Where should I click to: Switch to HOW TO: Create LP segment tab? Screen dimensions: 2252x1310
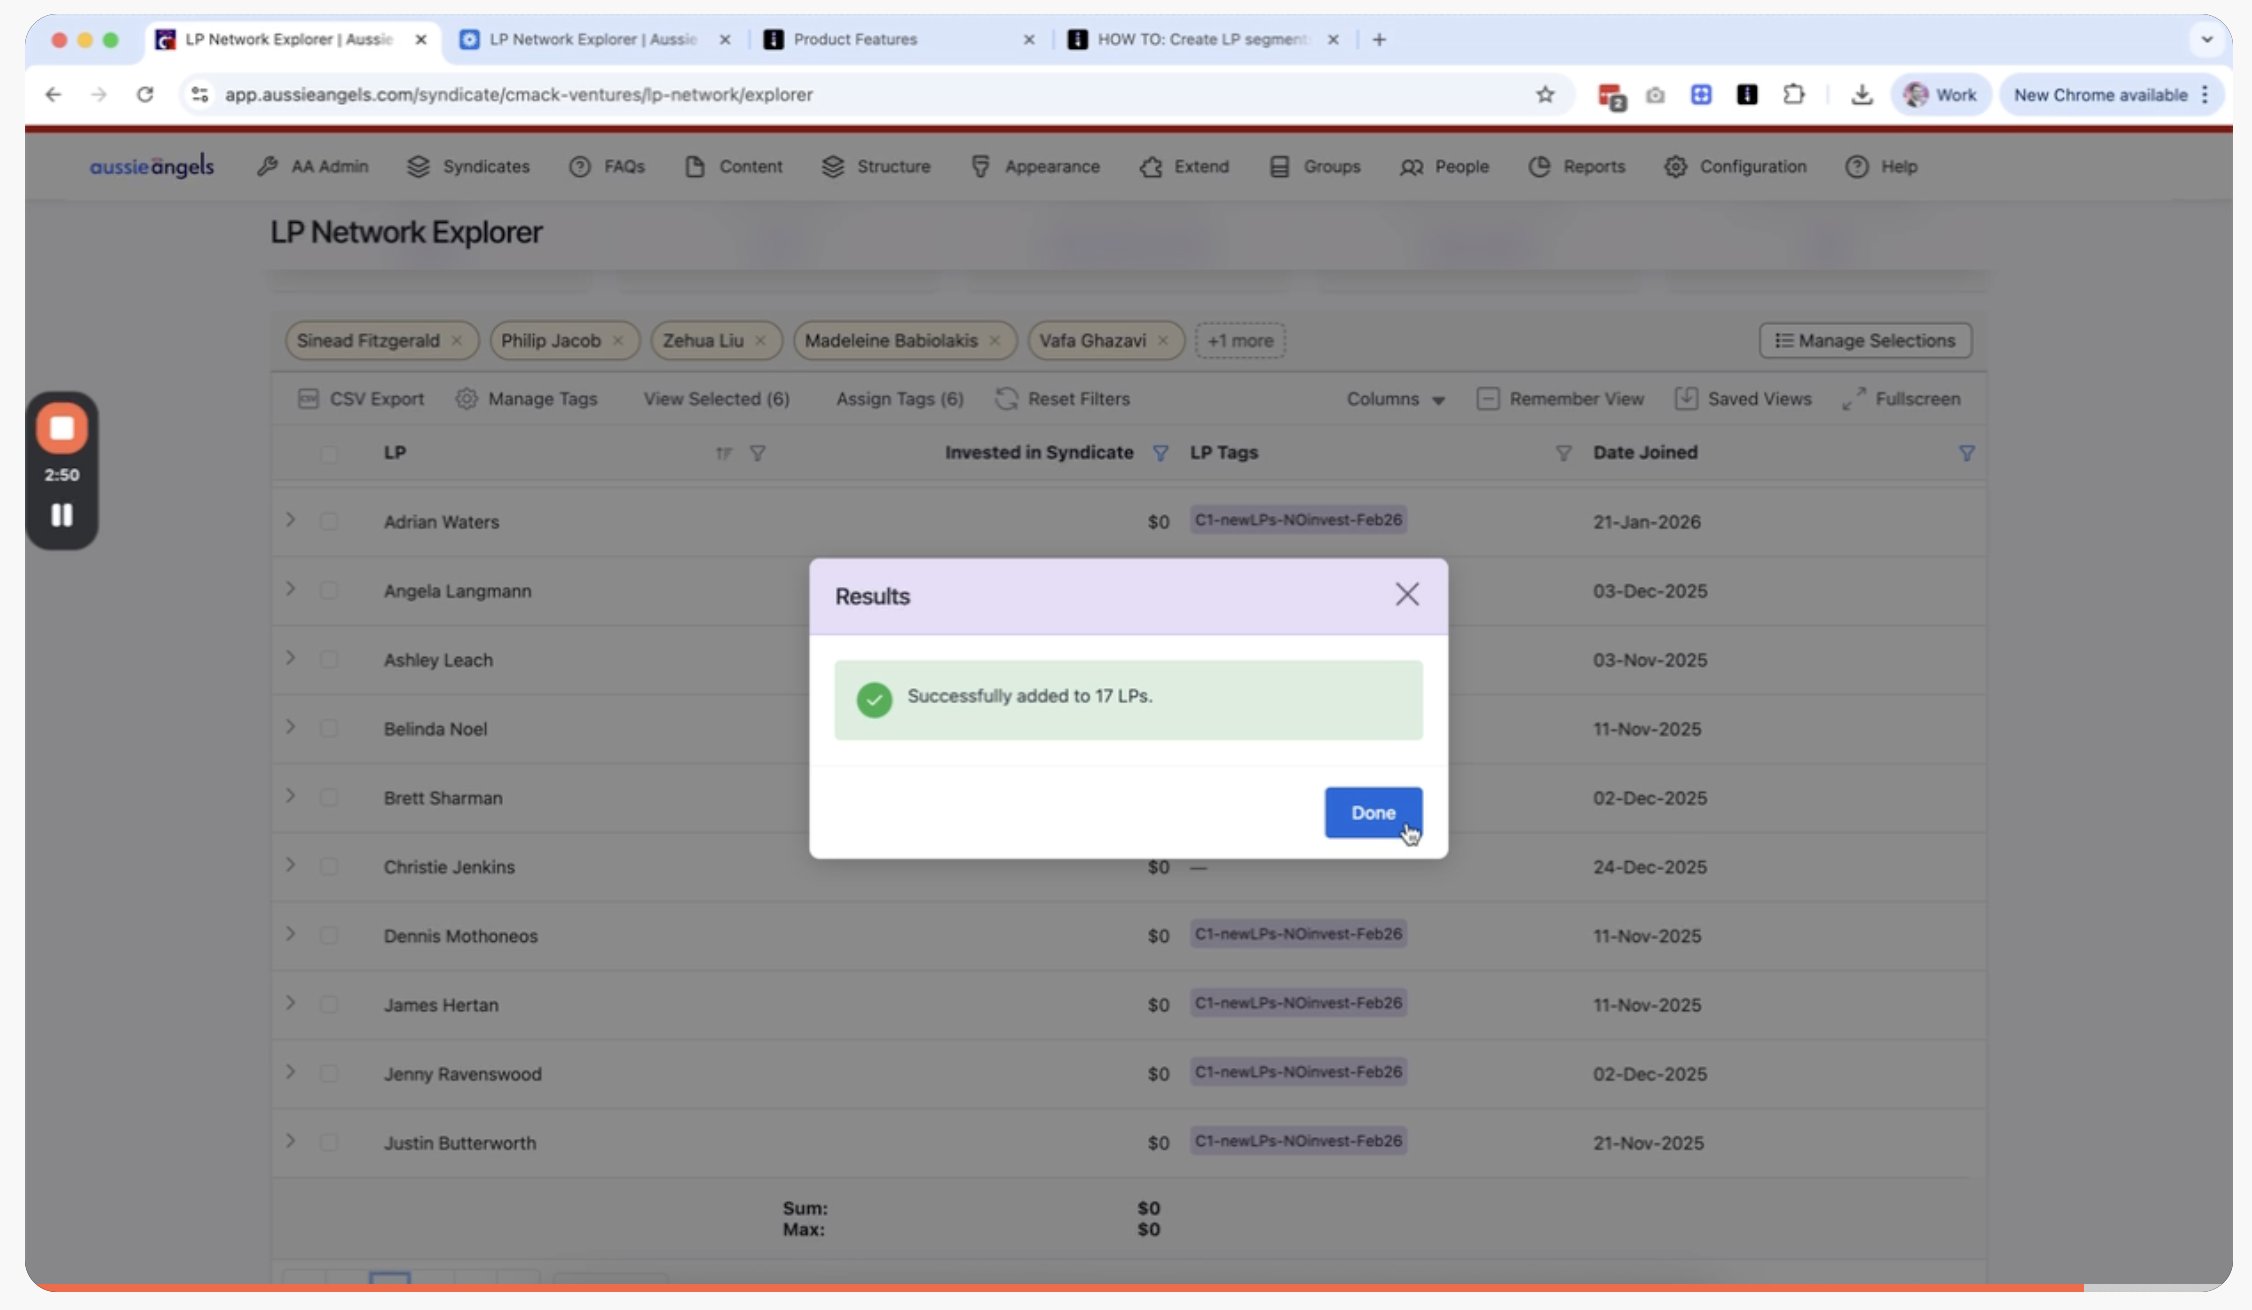pos(1204,39)
